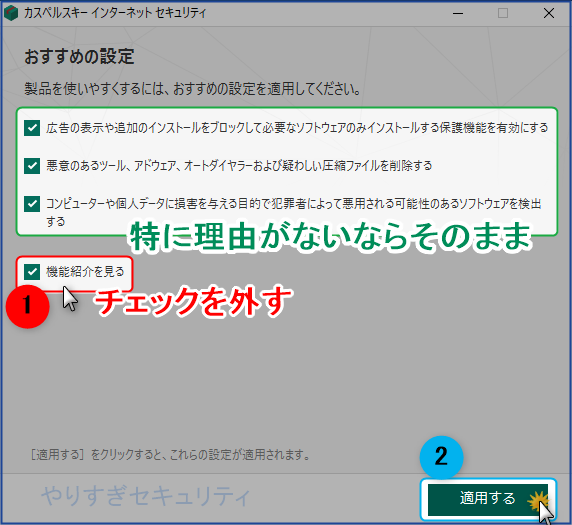Click the blue circle numbered 2
Screen dimensions: 572x525
point(441,457)
